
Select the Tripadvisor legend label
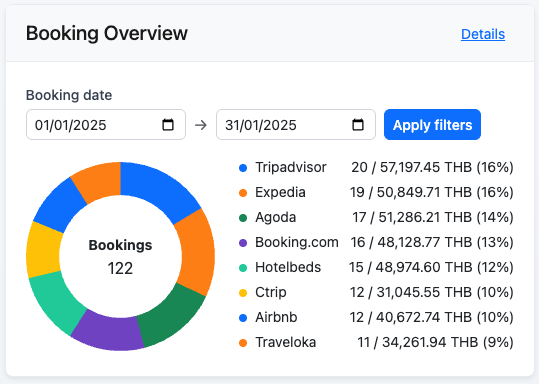pyautogui.click(x=291, y=167)
